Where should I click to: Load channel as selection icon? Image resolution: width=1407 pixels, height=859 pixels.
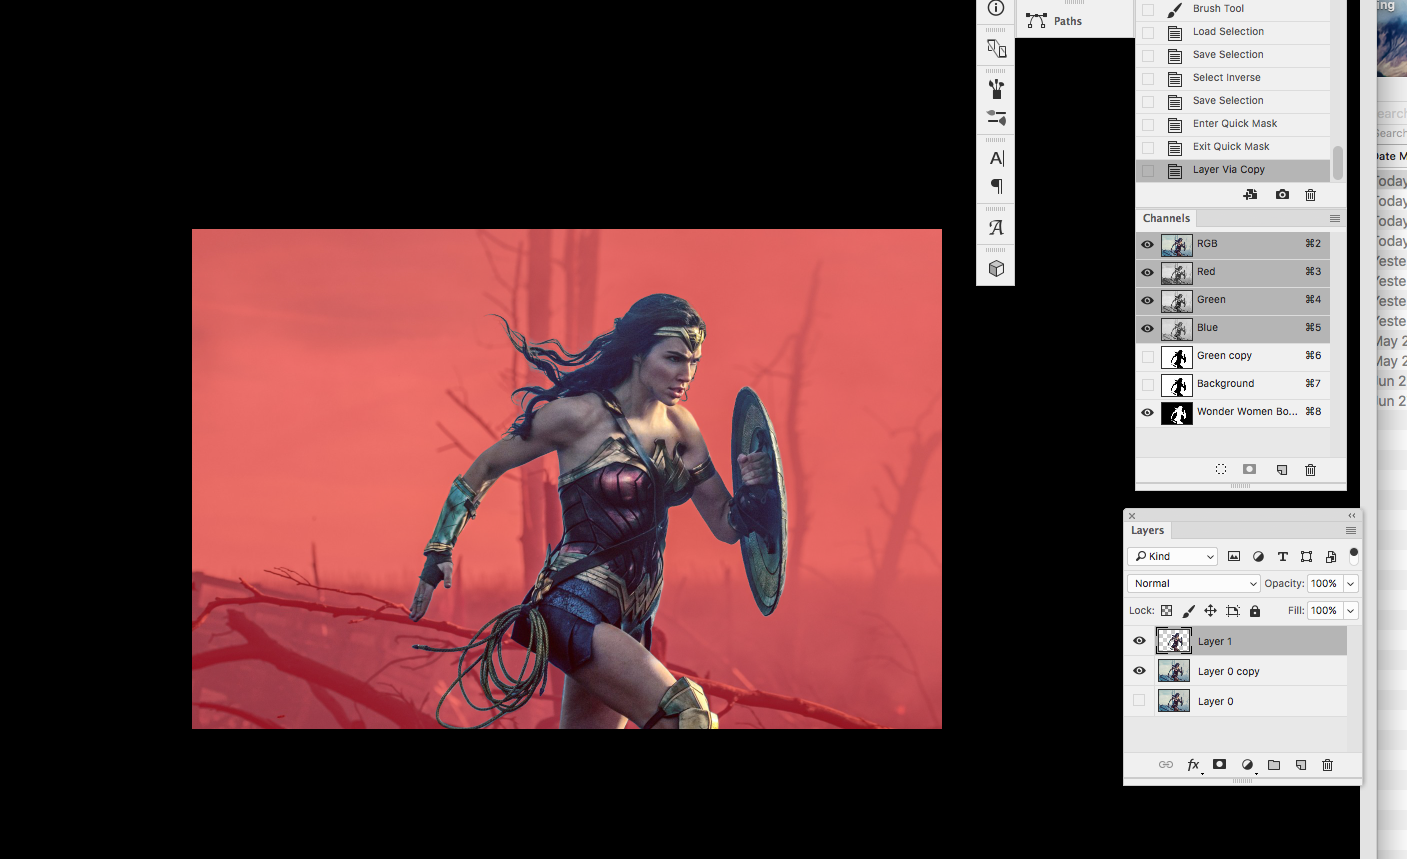pos(1221,469)
